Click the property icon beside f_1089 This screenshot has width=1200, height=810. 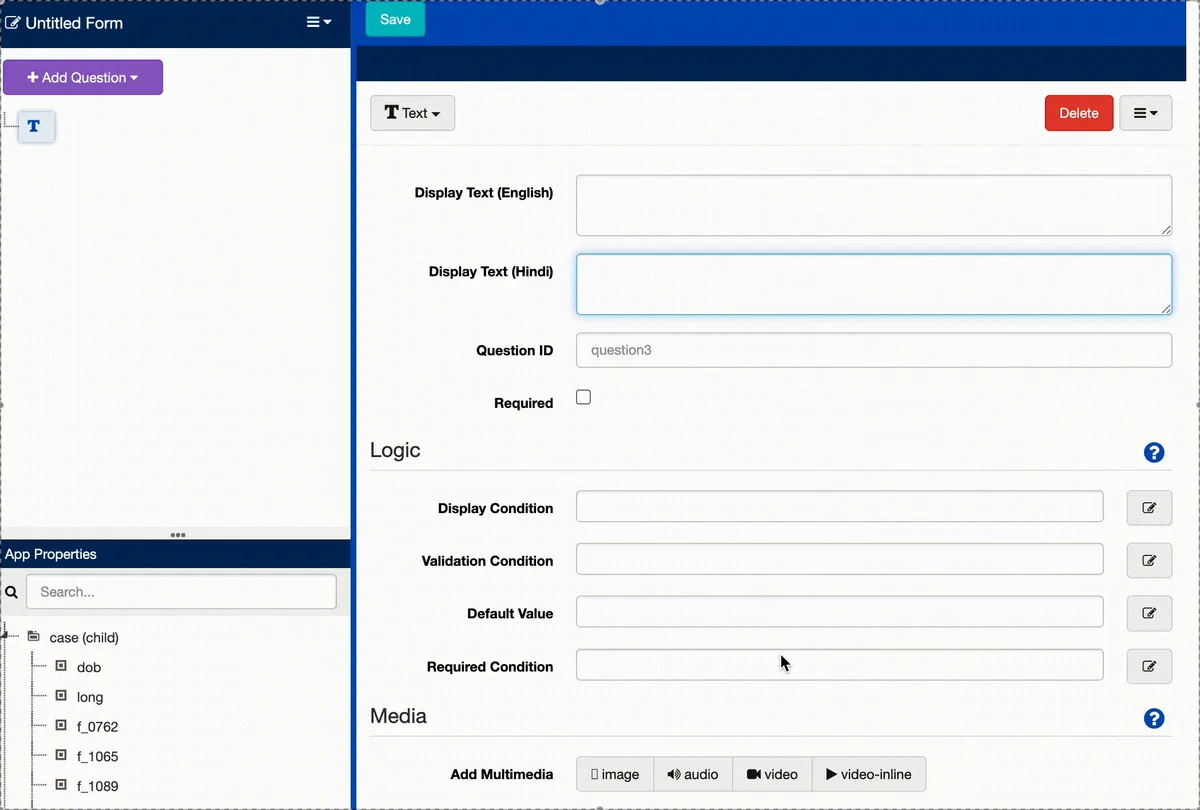tap(61, 785)
